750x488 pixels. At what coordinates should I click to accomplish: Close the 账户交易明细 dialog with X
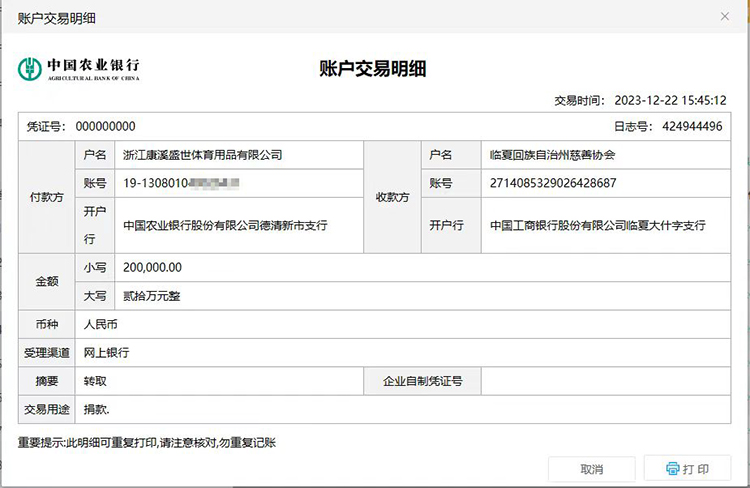(725, 17)
